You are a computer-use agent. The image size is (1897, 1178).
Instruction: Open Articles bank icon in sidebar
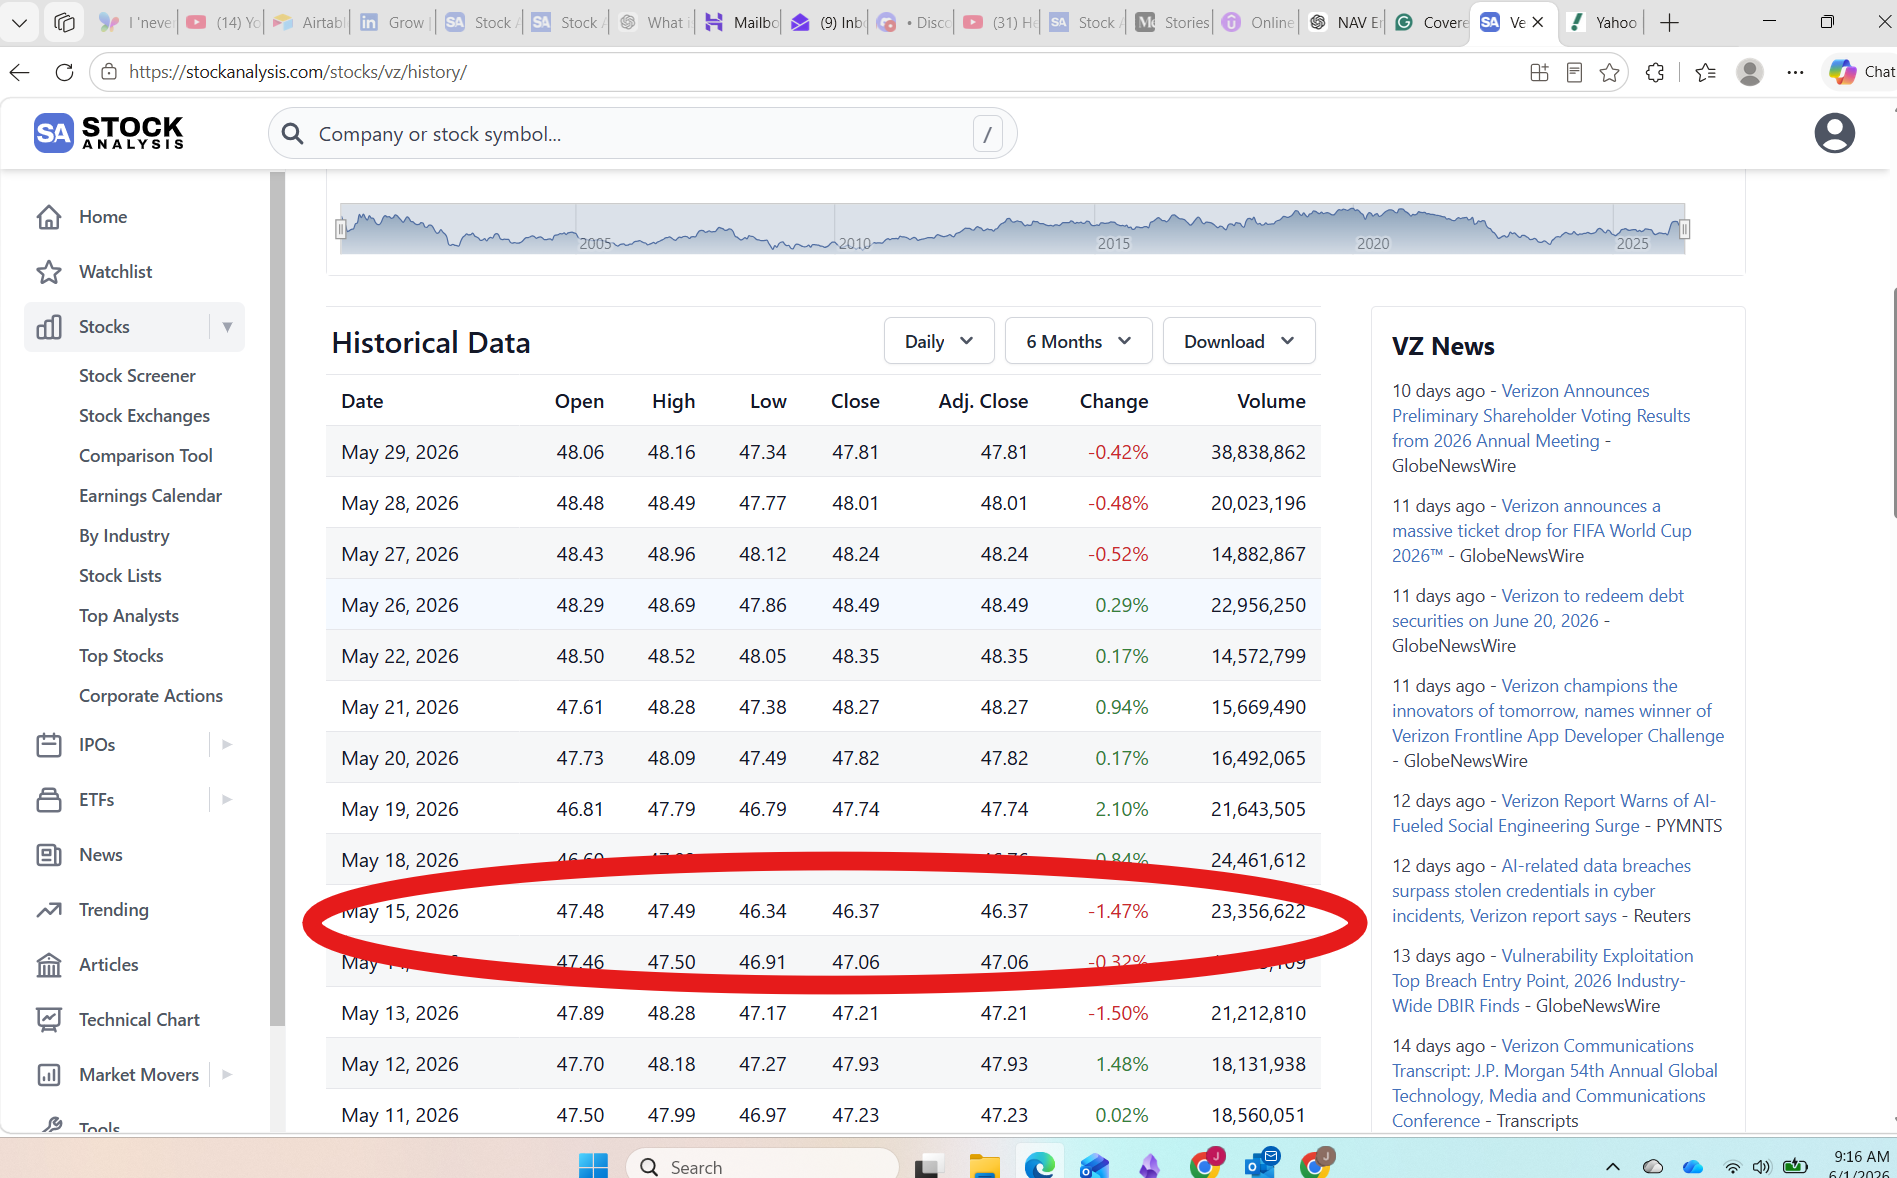pyautogui.click(x=49, y=965)
